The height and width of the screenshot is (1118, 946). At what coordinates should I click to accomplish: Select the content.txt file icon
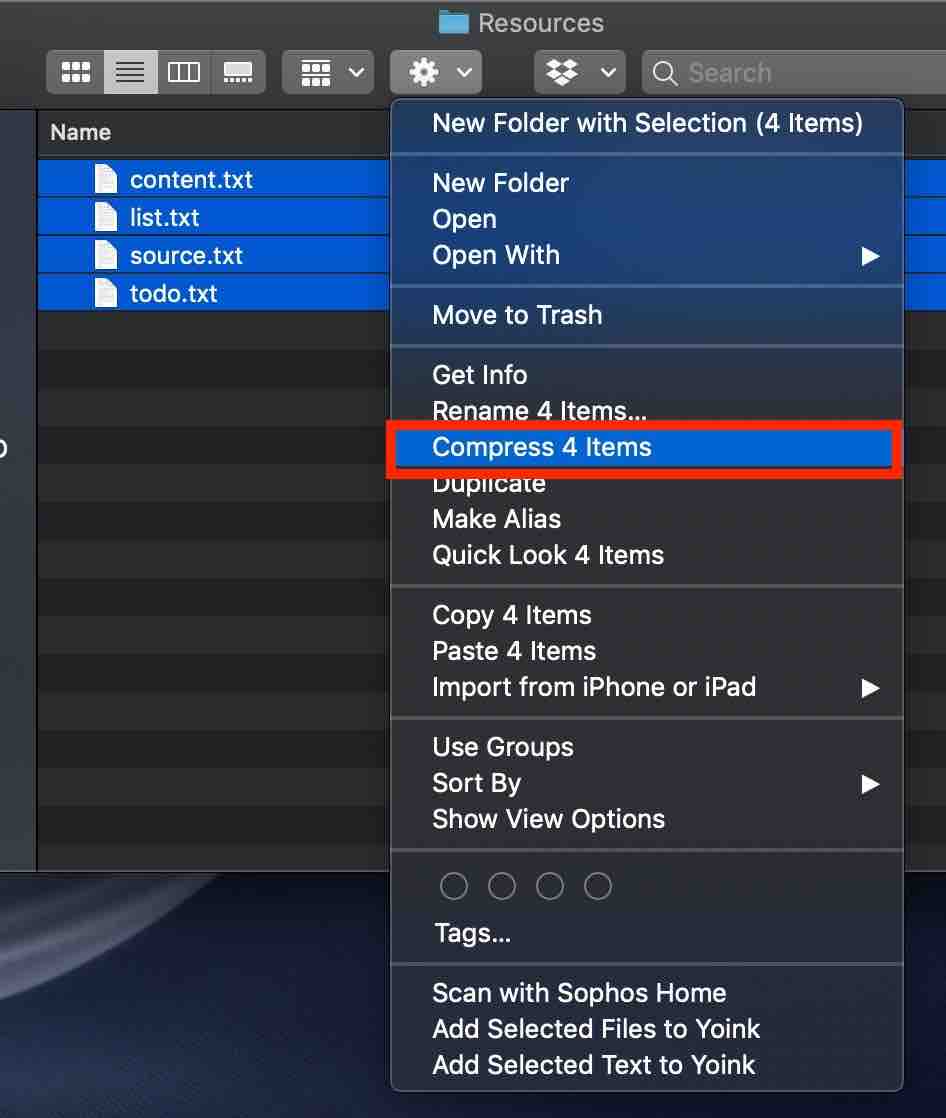(106, 179)
